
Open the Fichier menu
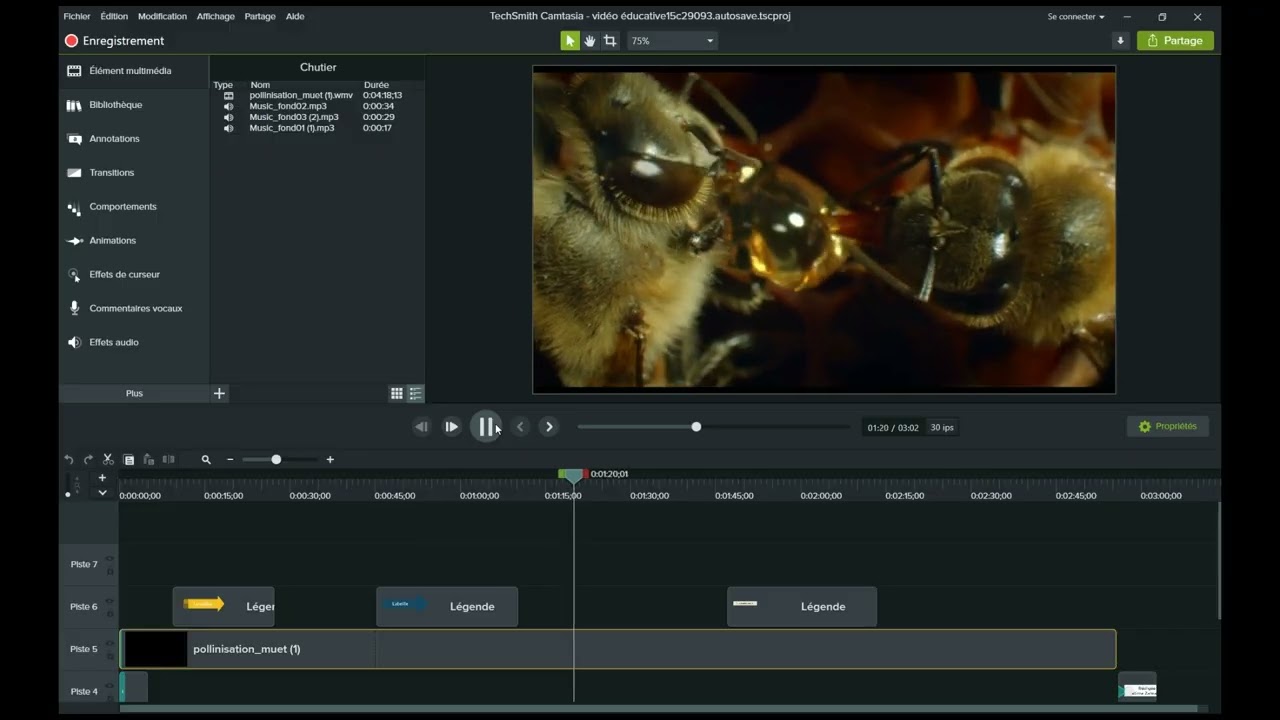(77, 17)
